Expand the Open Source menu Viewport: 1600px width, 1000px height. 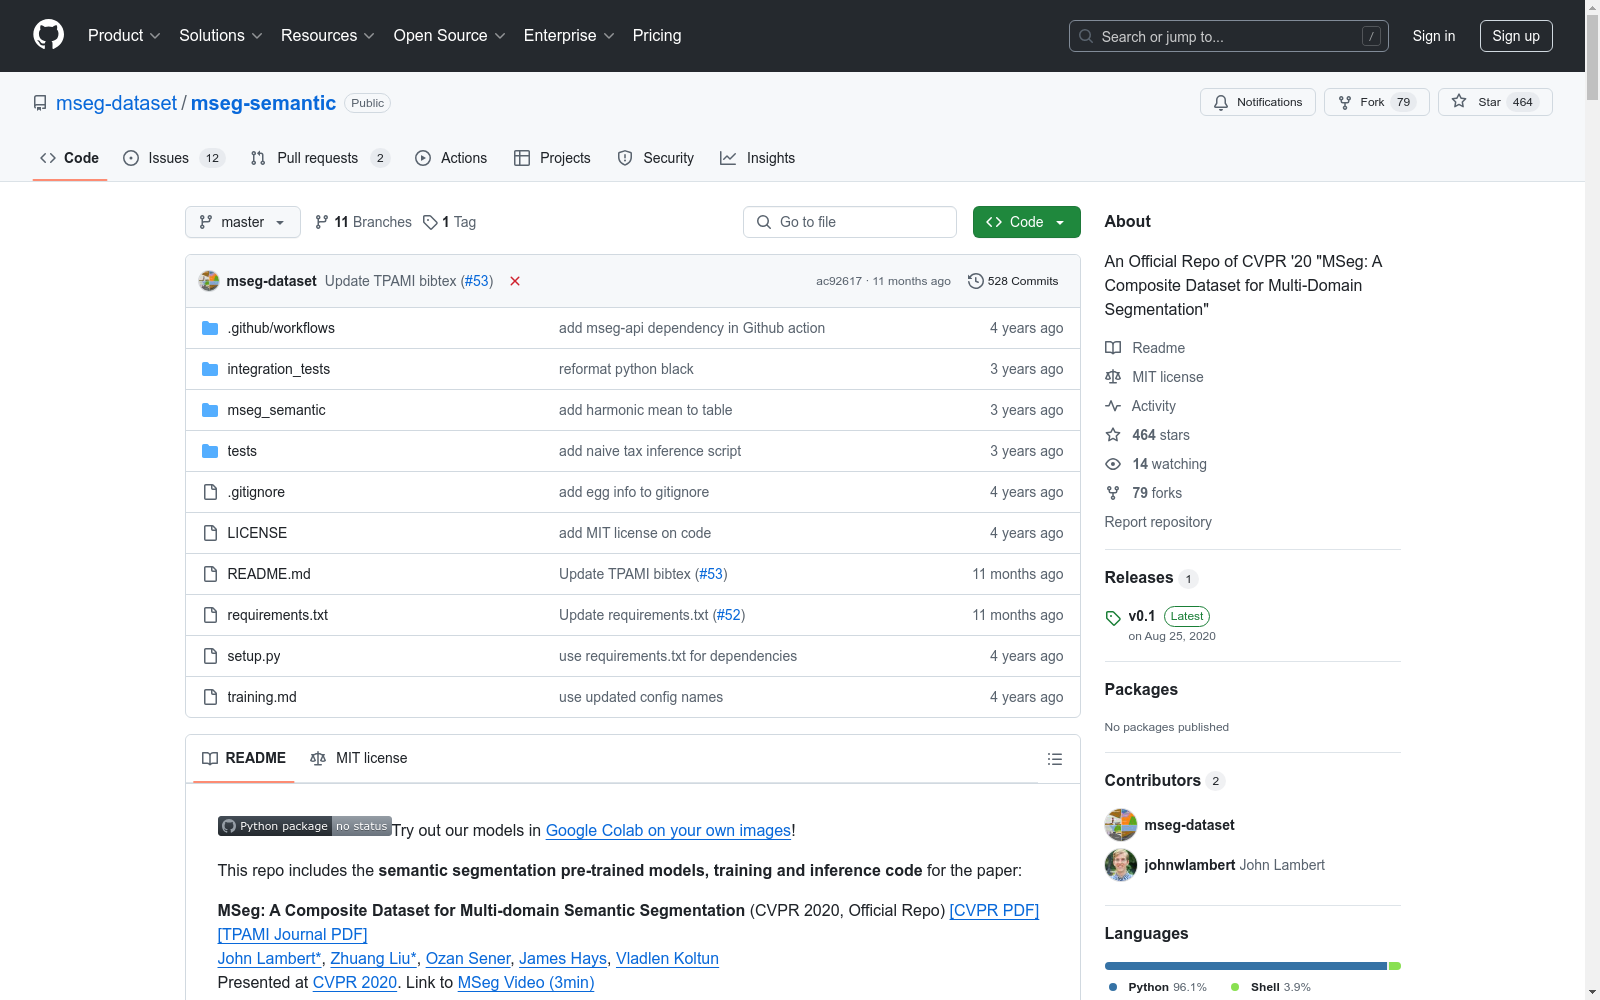[x=450, y=36]
